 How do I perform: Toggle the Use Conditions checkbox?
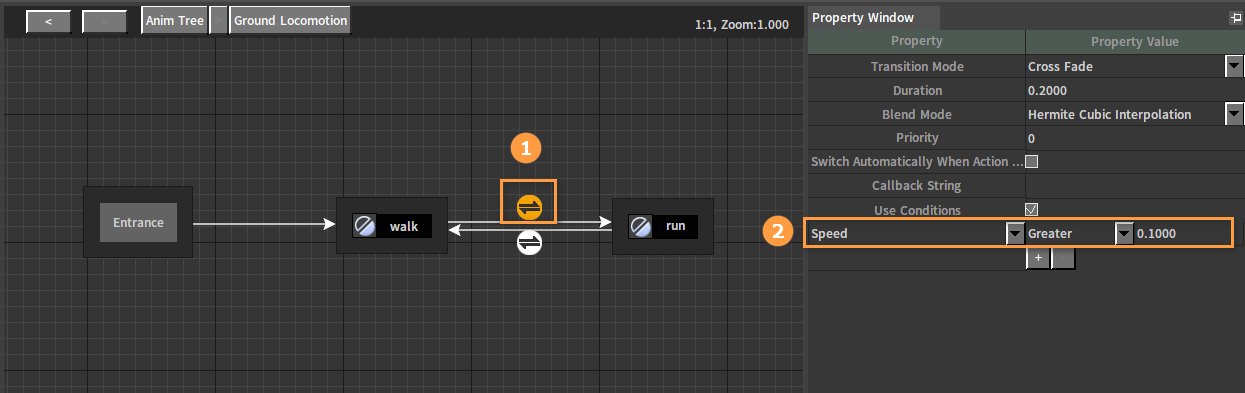(x=1032, y=210)
